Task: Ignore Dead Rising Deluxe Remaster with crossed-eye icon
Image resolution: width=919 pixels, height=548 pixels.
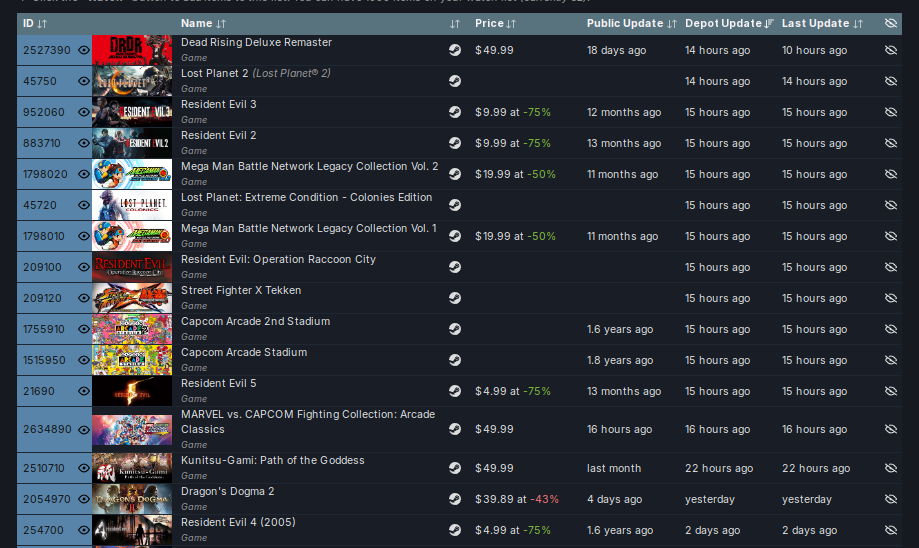Action: pyautogui.click(x=891, y=50)
